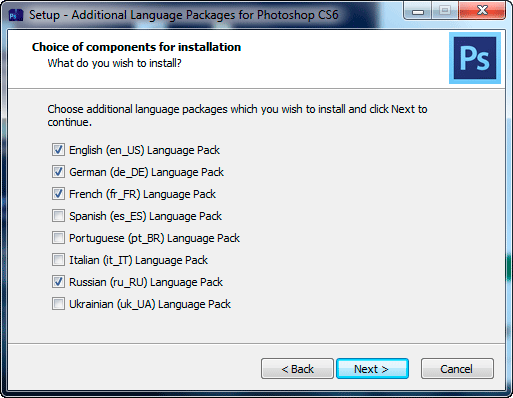The width and height of the screenshot is (513, 398).
Task: Click the Spanish Language Pack label text
Action: click(x=145, y=216)
